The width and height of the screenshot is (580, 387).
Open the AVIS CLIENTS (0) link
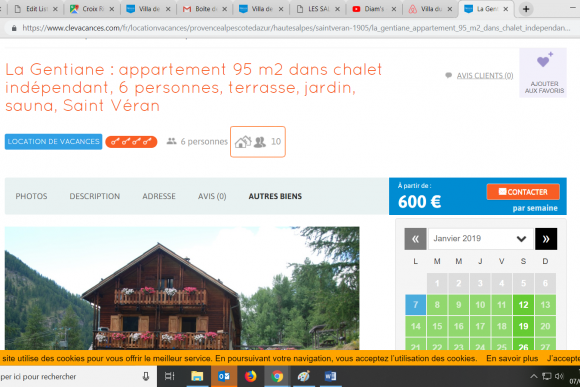485,75
